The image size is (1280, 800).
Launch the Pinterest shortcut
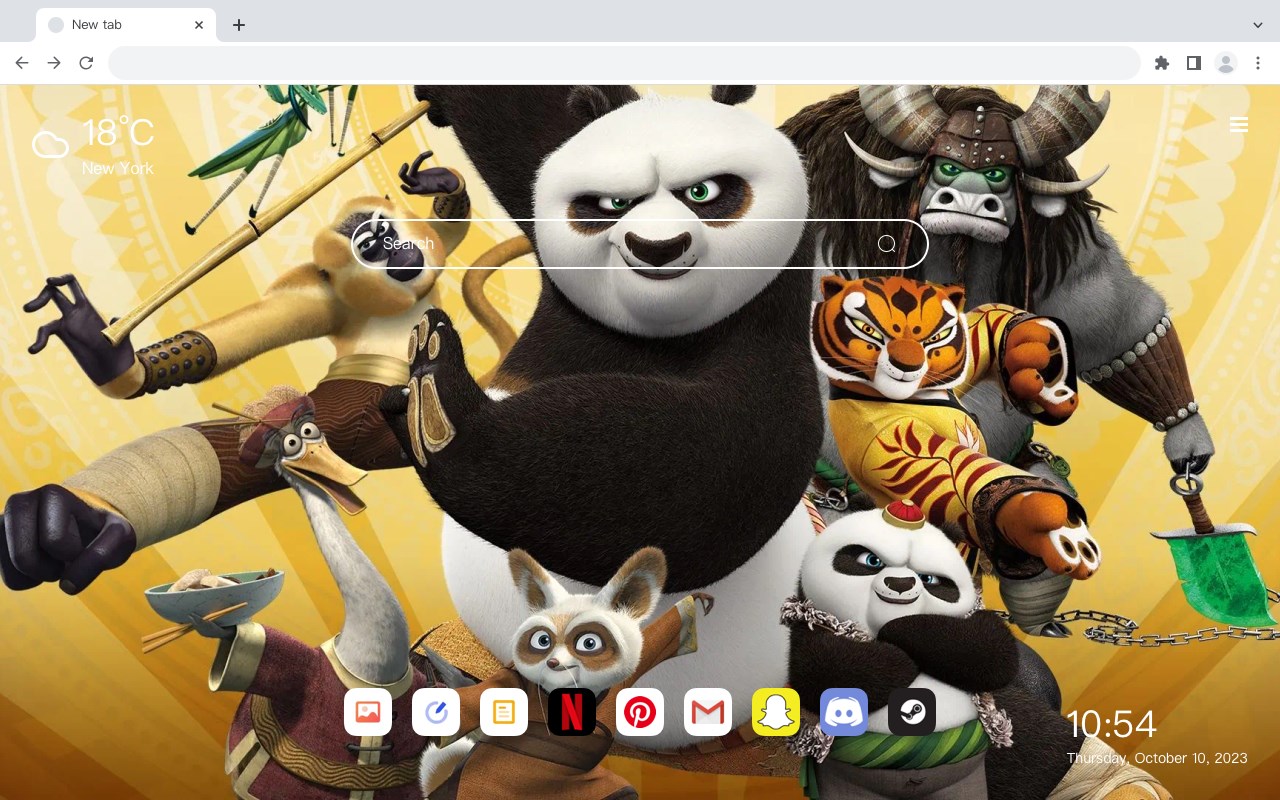click(640, 712)
